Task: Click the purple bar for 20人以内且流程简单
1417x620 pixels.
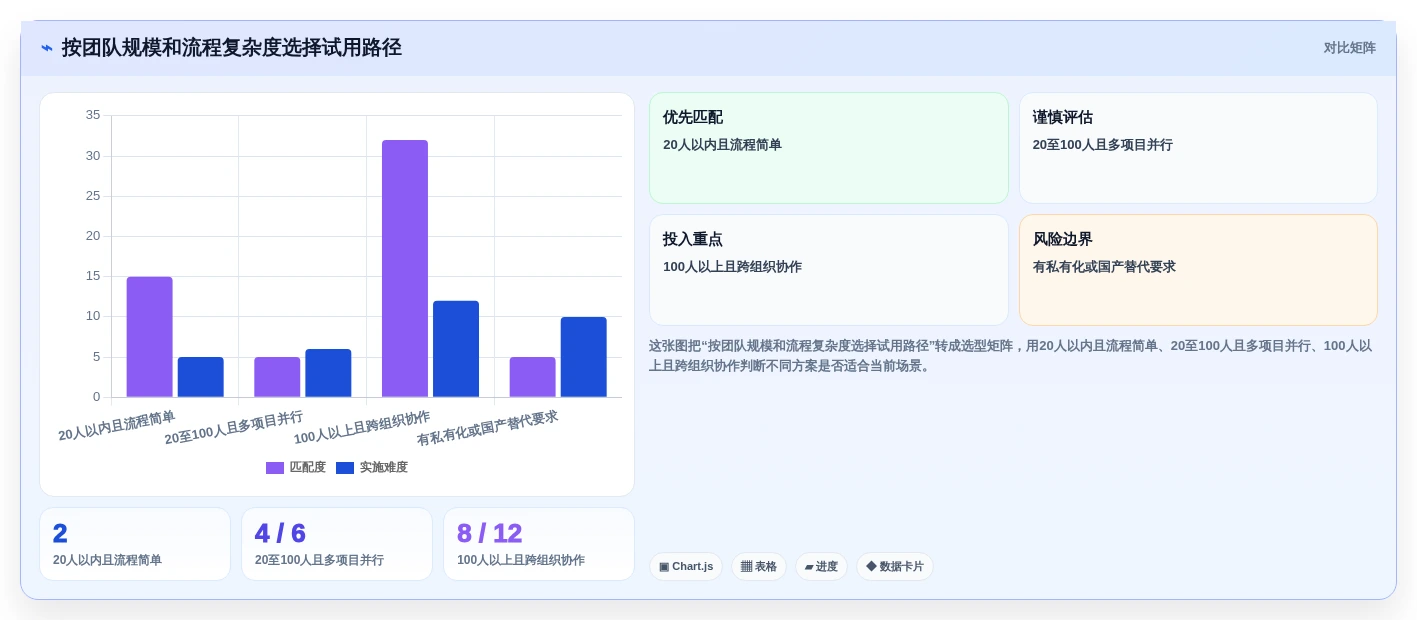Action: pos(150,337)
